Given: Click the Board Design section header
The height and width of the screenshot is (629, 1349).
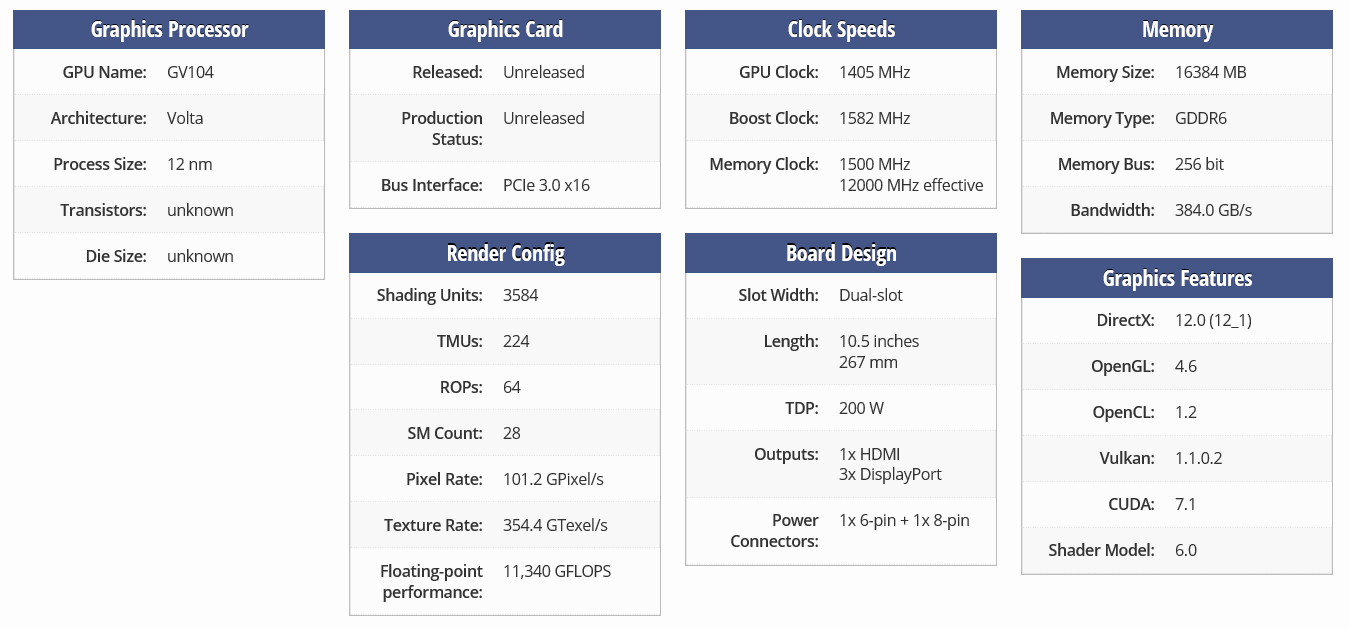Looking at the screenshot, I should coord(841,253).
